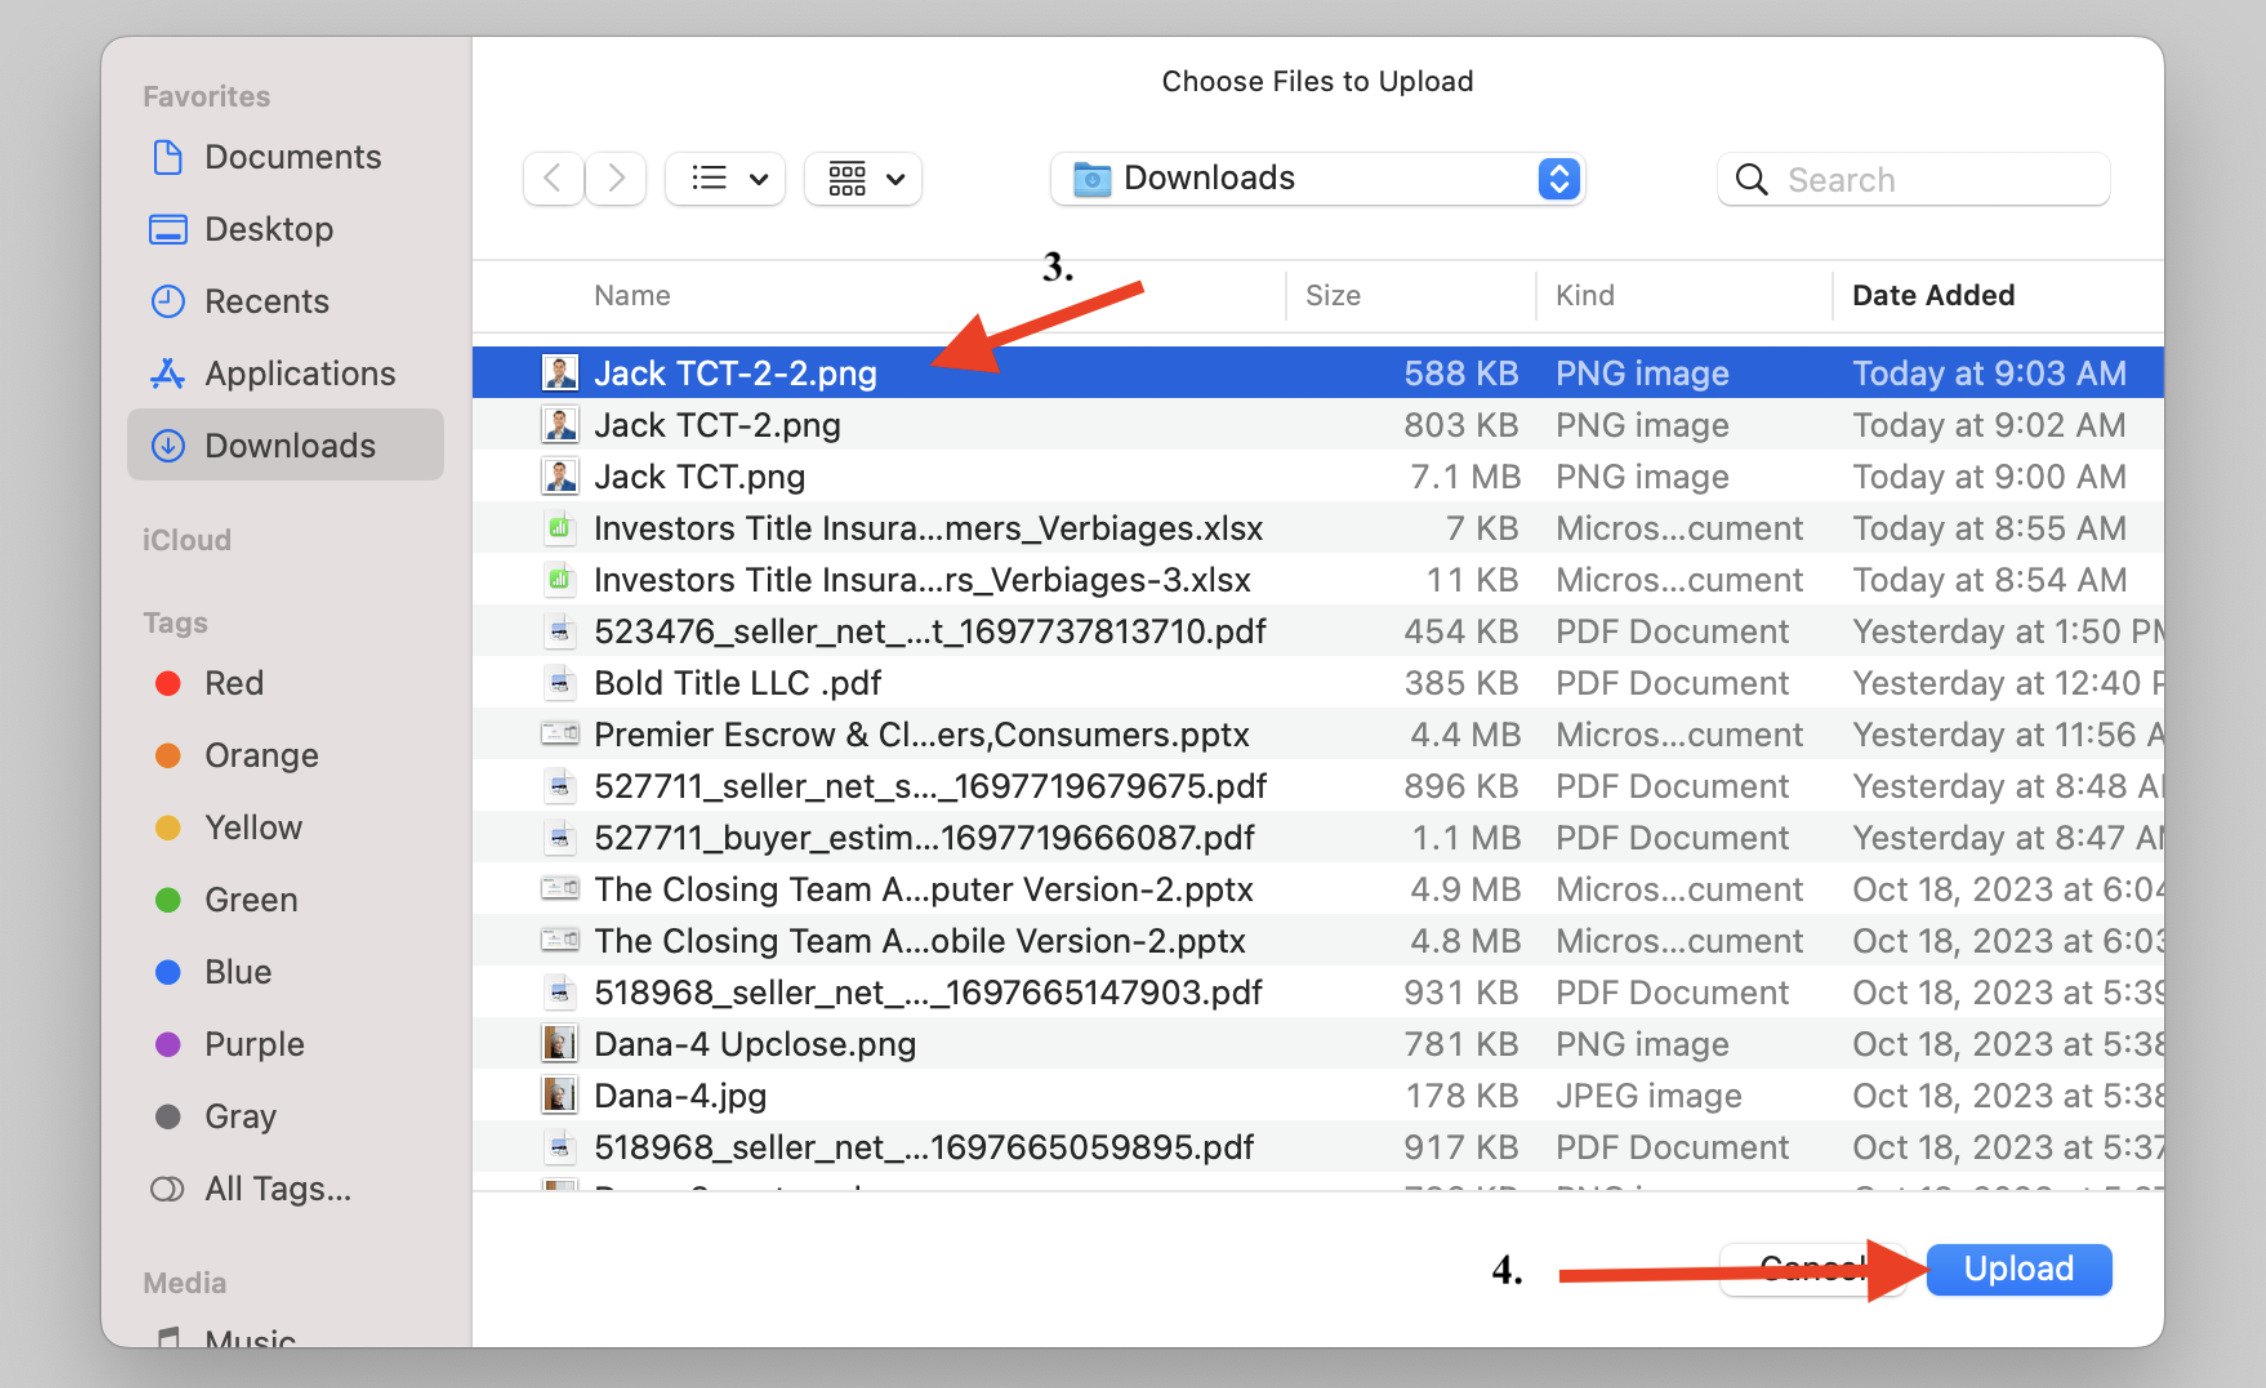Sort files by the Name column
The height and width of the screenshot is (1388, 2266).
(632, 295)
